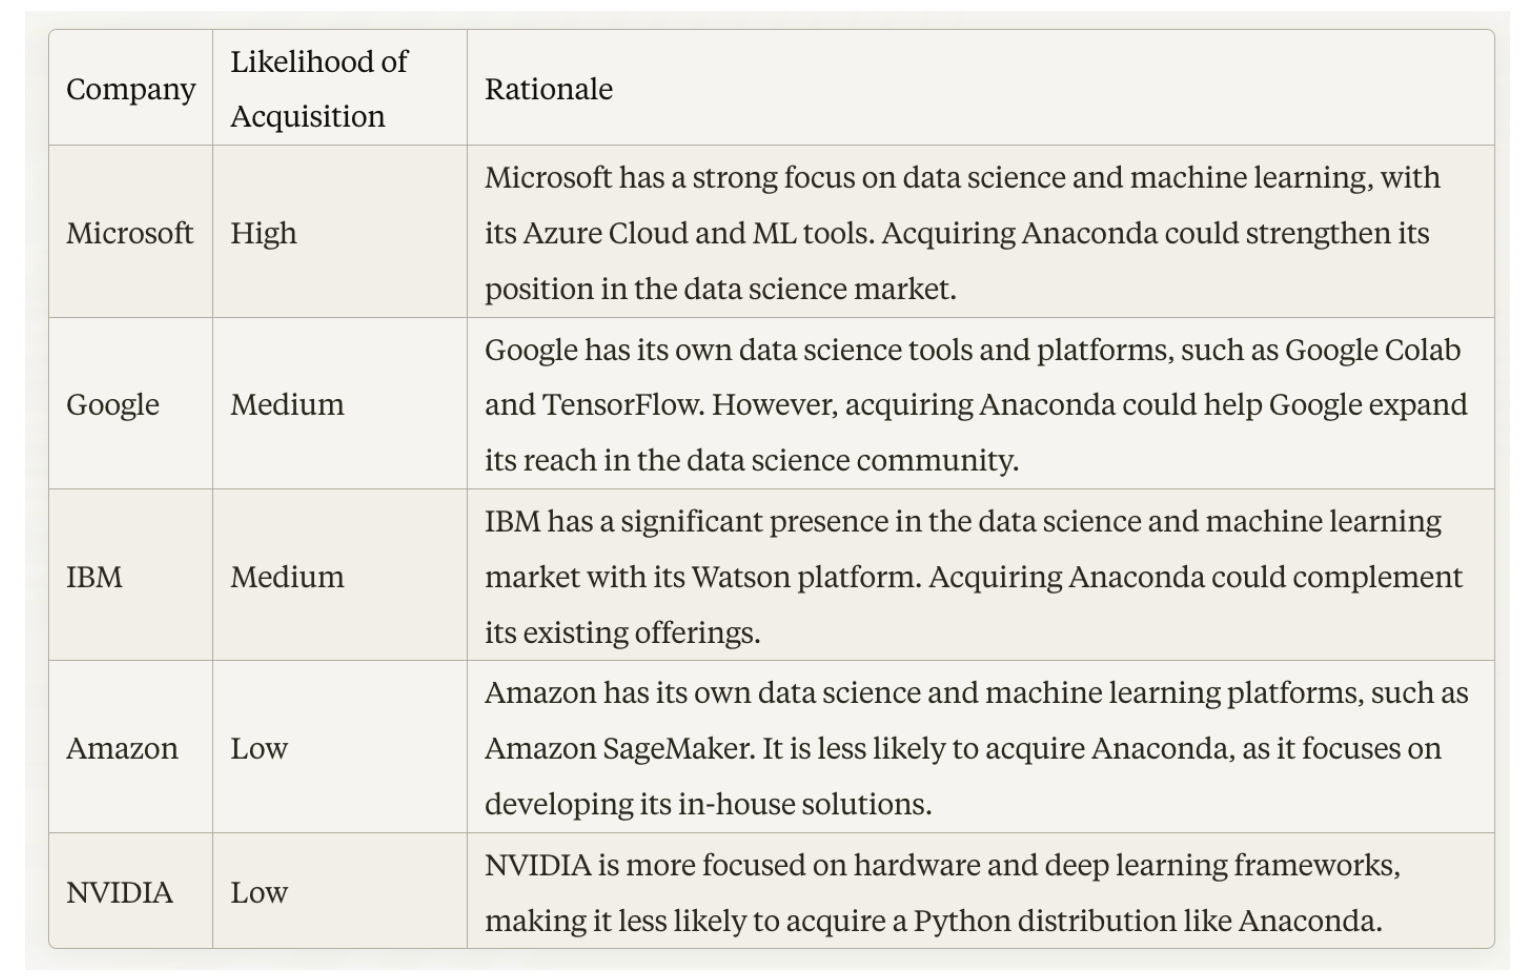The height and width of the screenshot is (978, 1530).
Task: Click the Medium likelihood cell for IBM
Action: coord(340,576)
